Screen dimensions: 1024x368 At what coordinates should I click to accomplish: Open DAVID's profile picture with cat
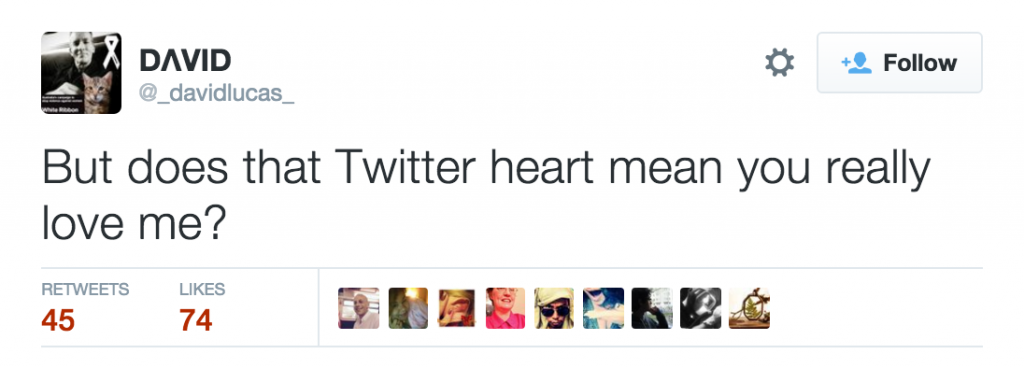point(81,73)
